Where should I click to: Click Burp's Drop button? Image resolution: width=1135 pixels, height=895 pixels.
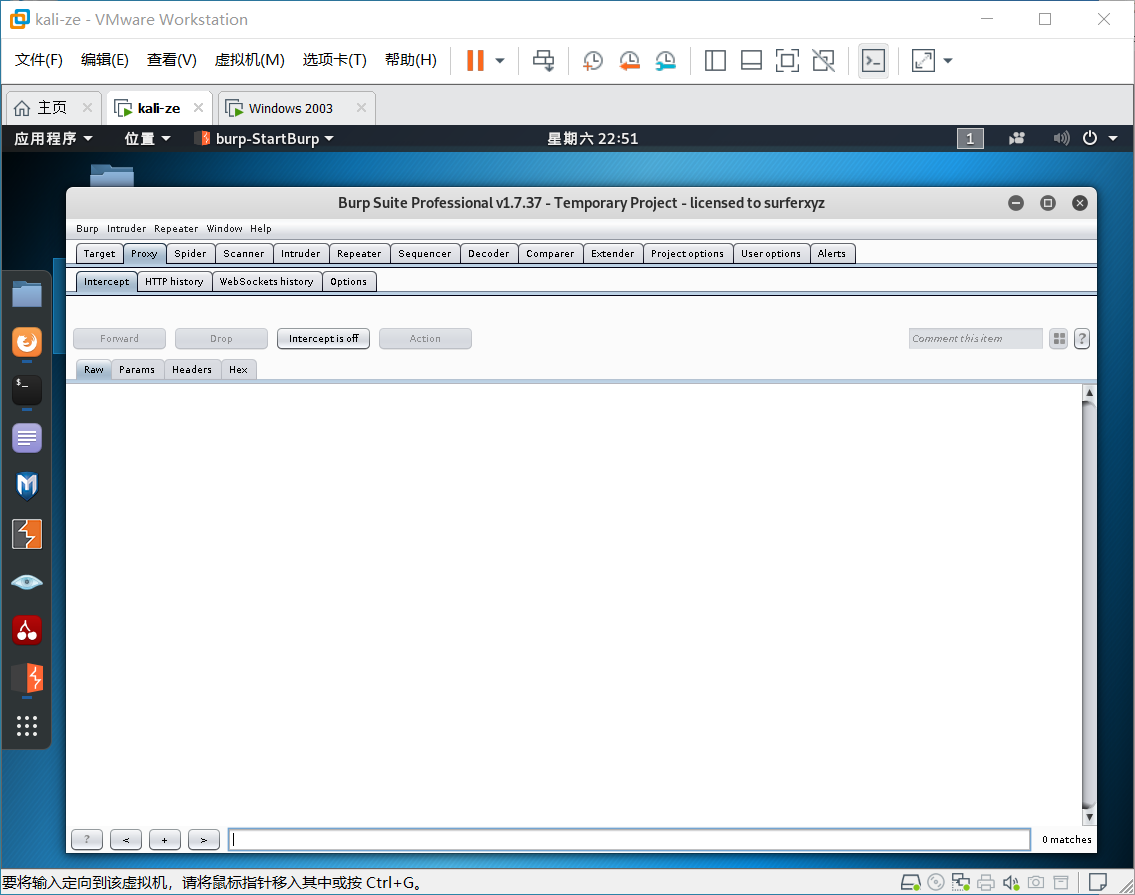[221, 338]
